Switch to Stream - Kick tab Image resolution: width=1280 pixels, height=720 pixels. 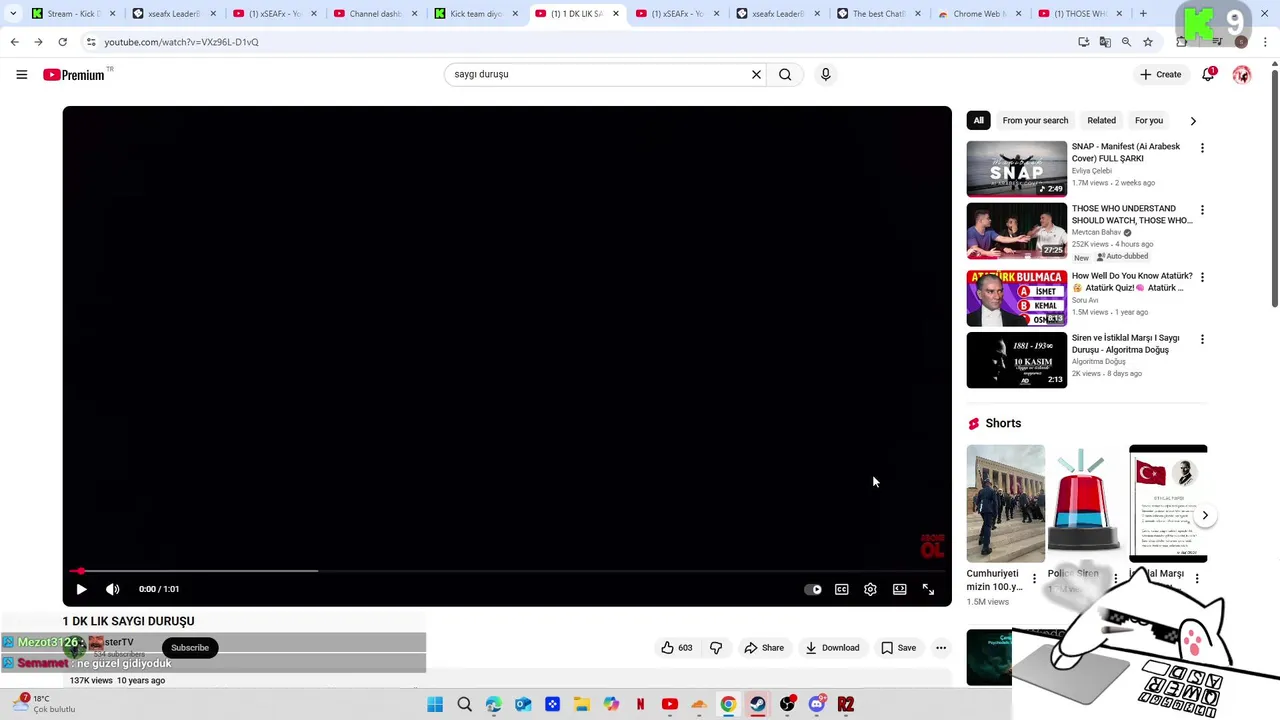click(72, 14)
